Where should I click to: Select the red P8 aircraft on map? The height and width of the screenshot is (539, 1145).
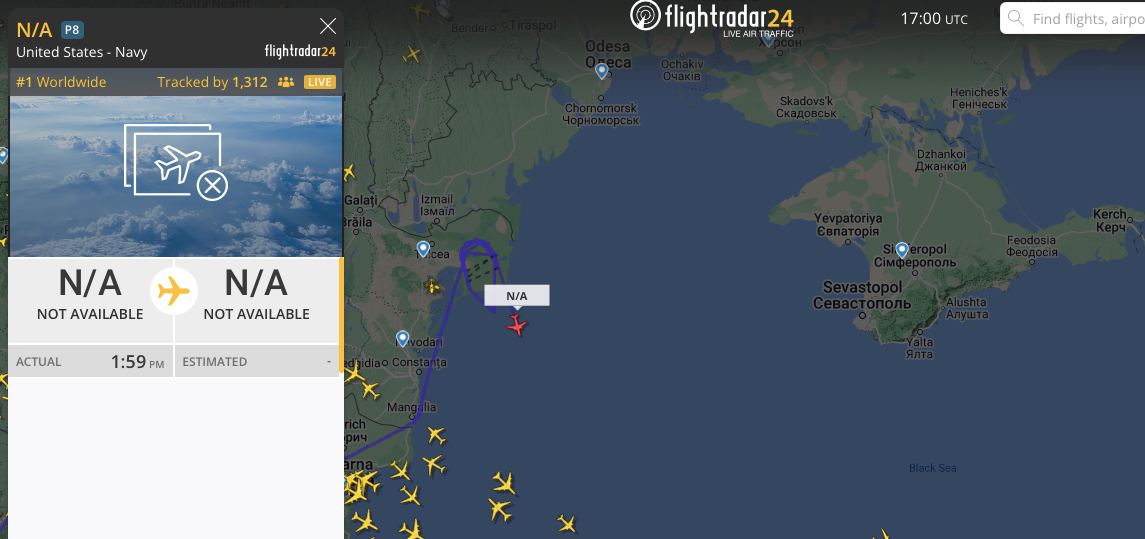517,324
